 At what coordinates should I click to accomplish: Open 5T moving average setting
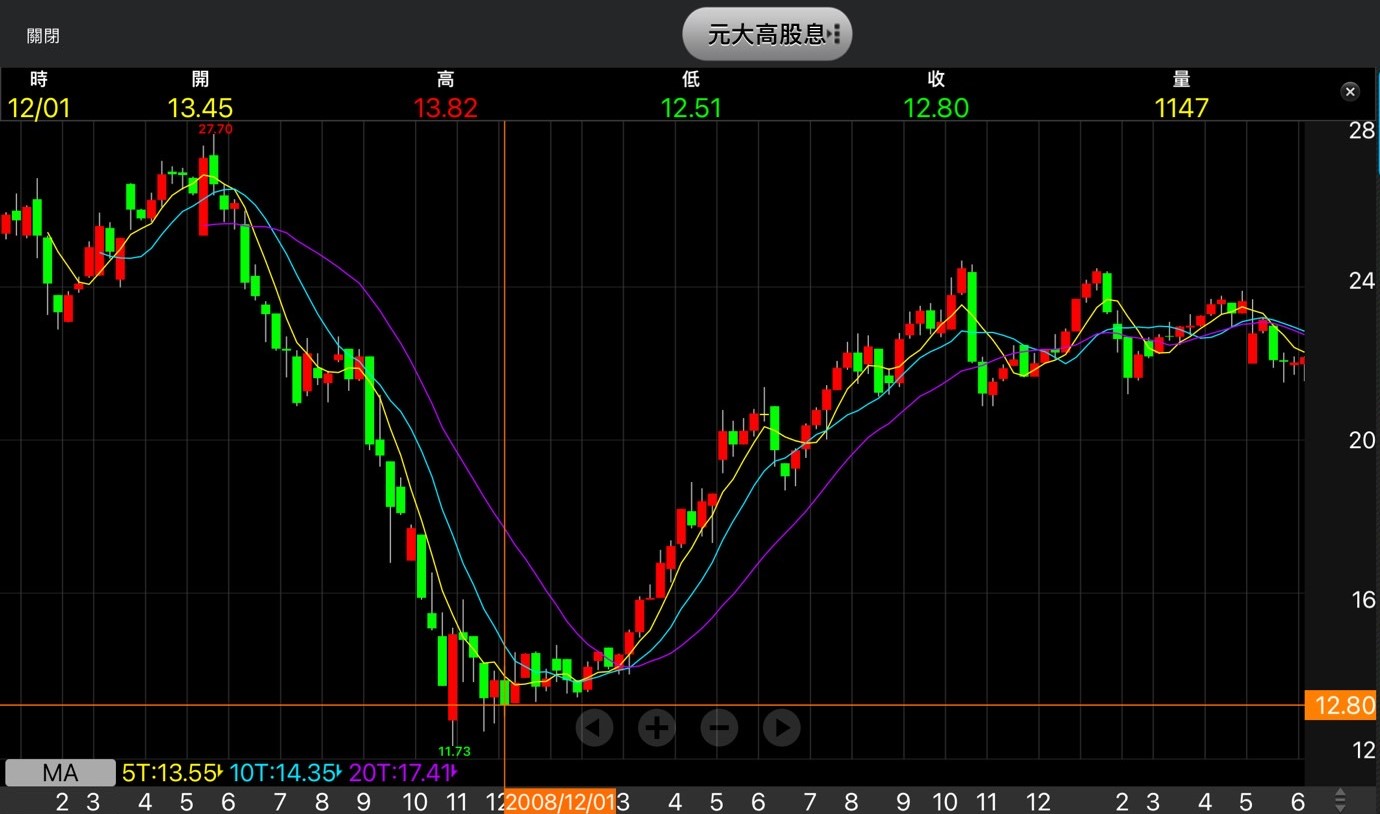pos(172,773)
